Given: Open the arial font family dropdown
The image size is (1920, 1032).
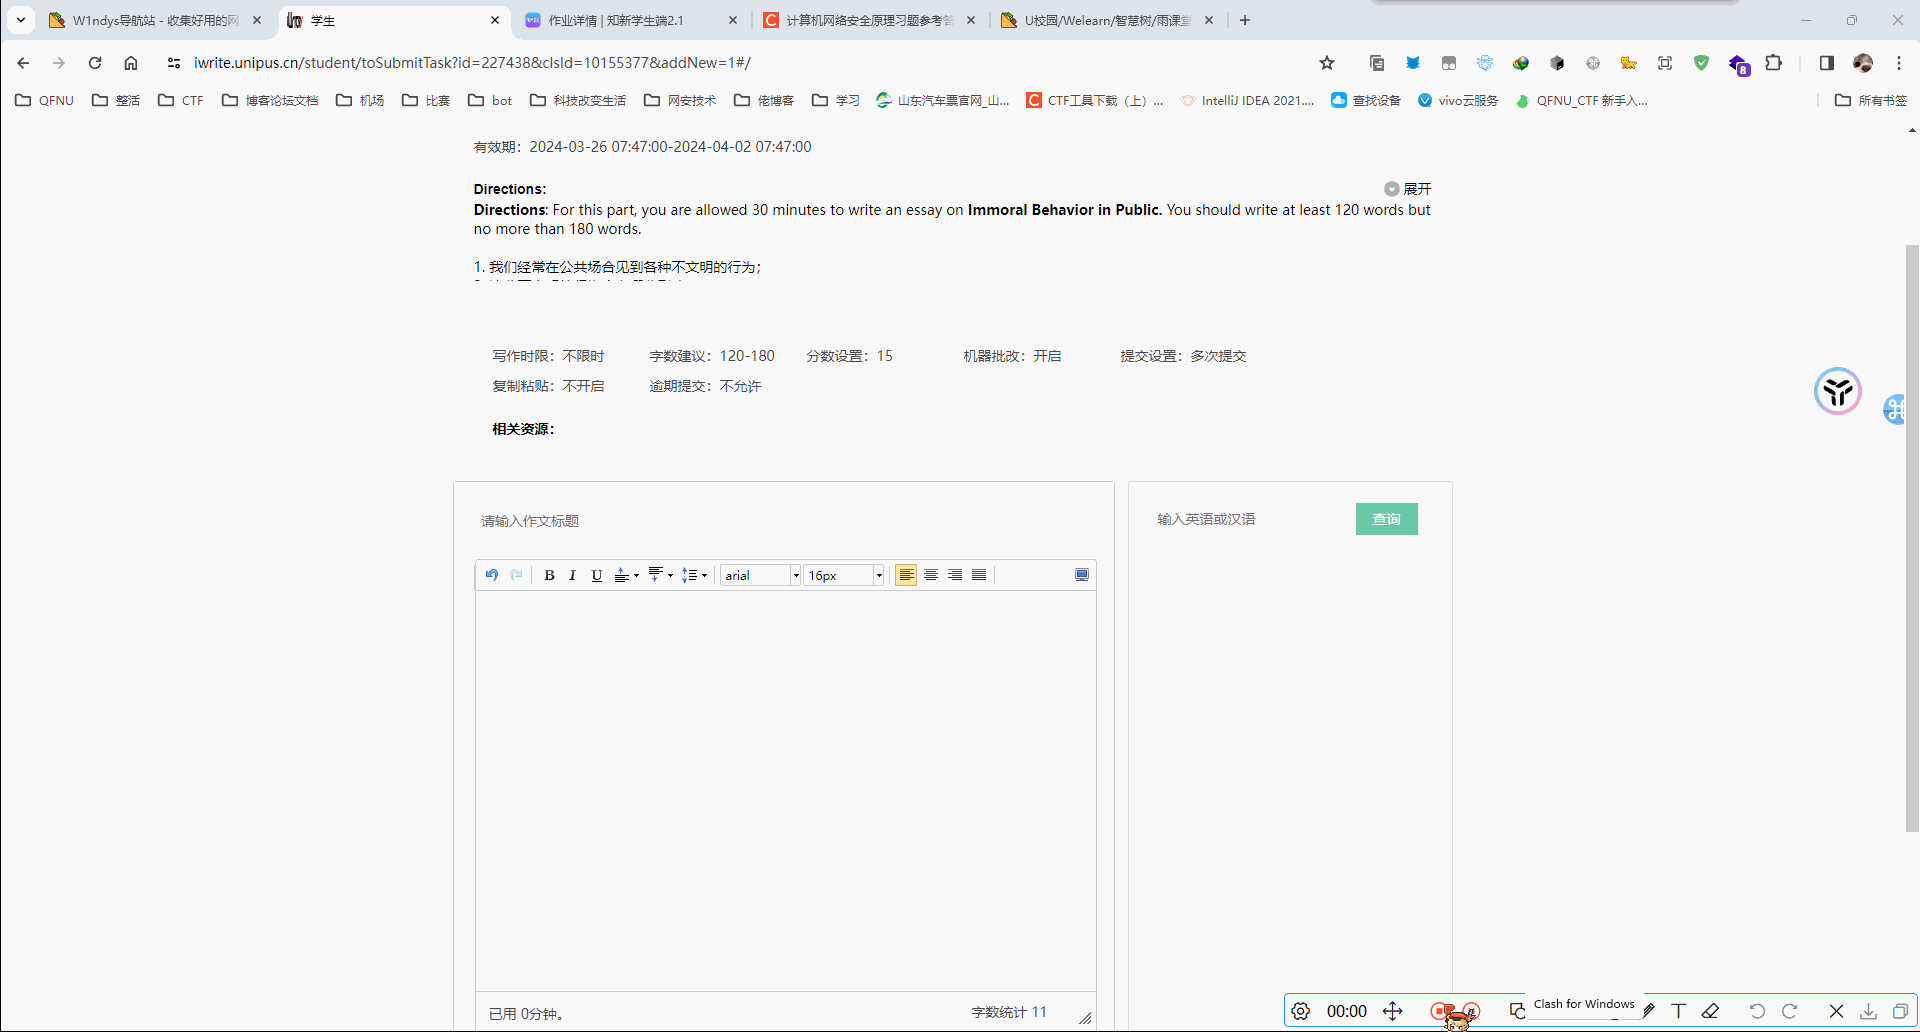Looking at the screenshot, I should pyautogui.click(x=761, y=575).
